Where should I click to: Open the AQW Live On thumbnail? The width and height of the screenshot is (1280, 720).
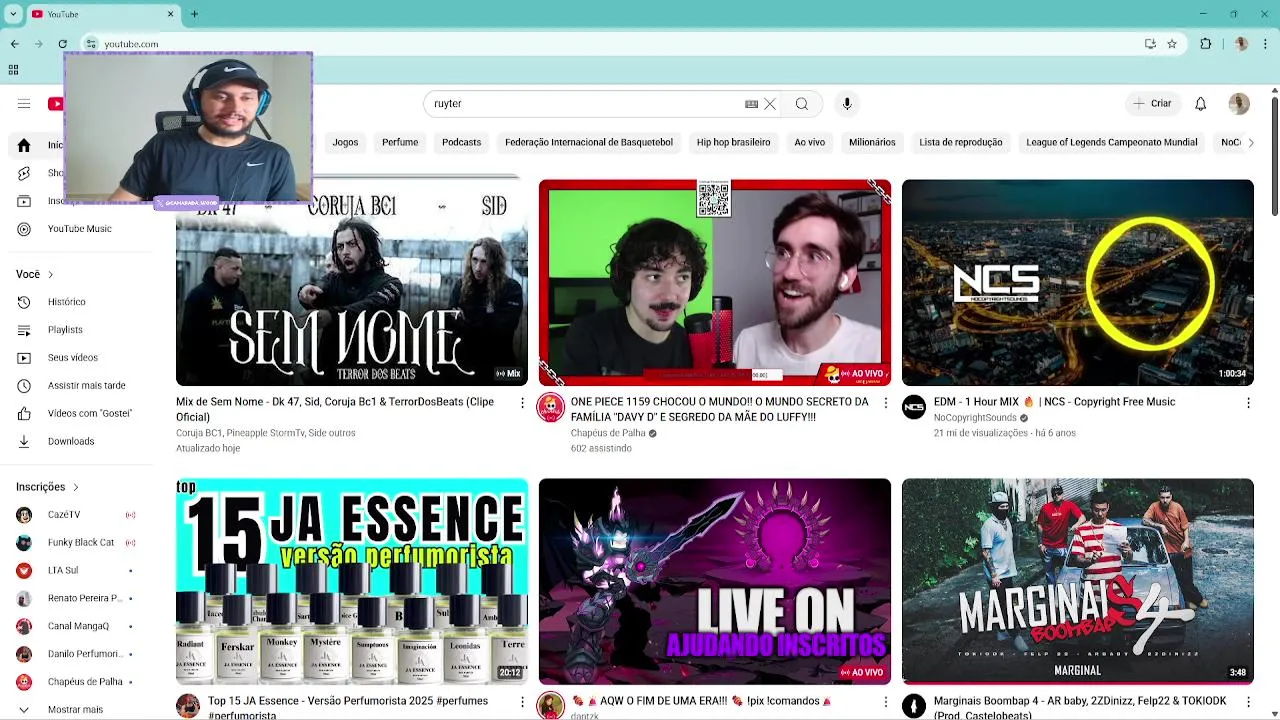click(x=715, y=581)
